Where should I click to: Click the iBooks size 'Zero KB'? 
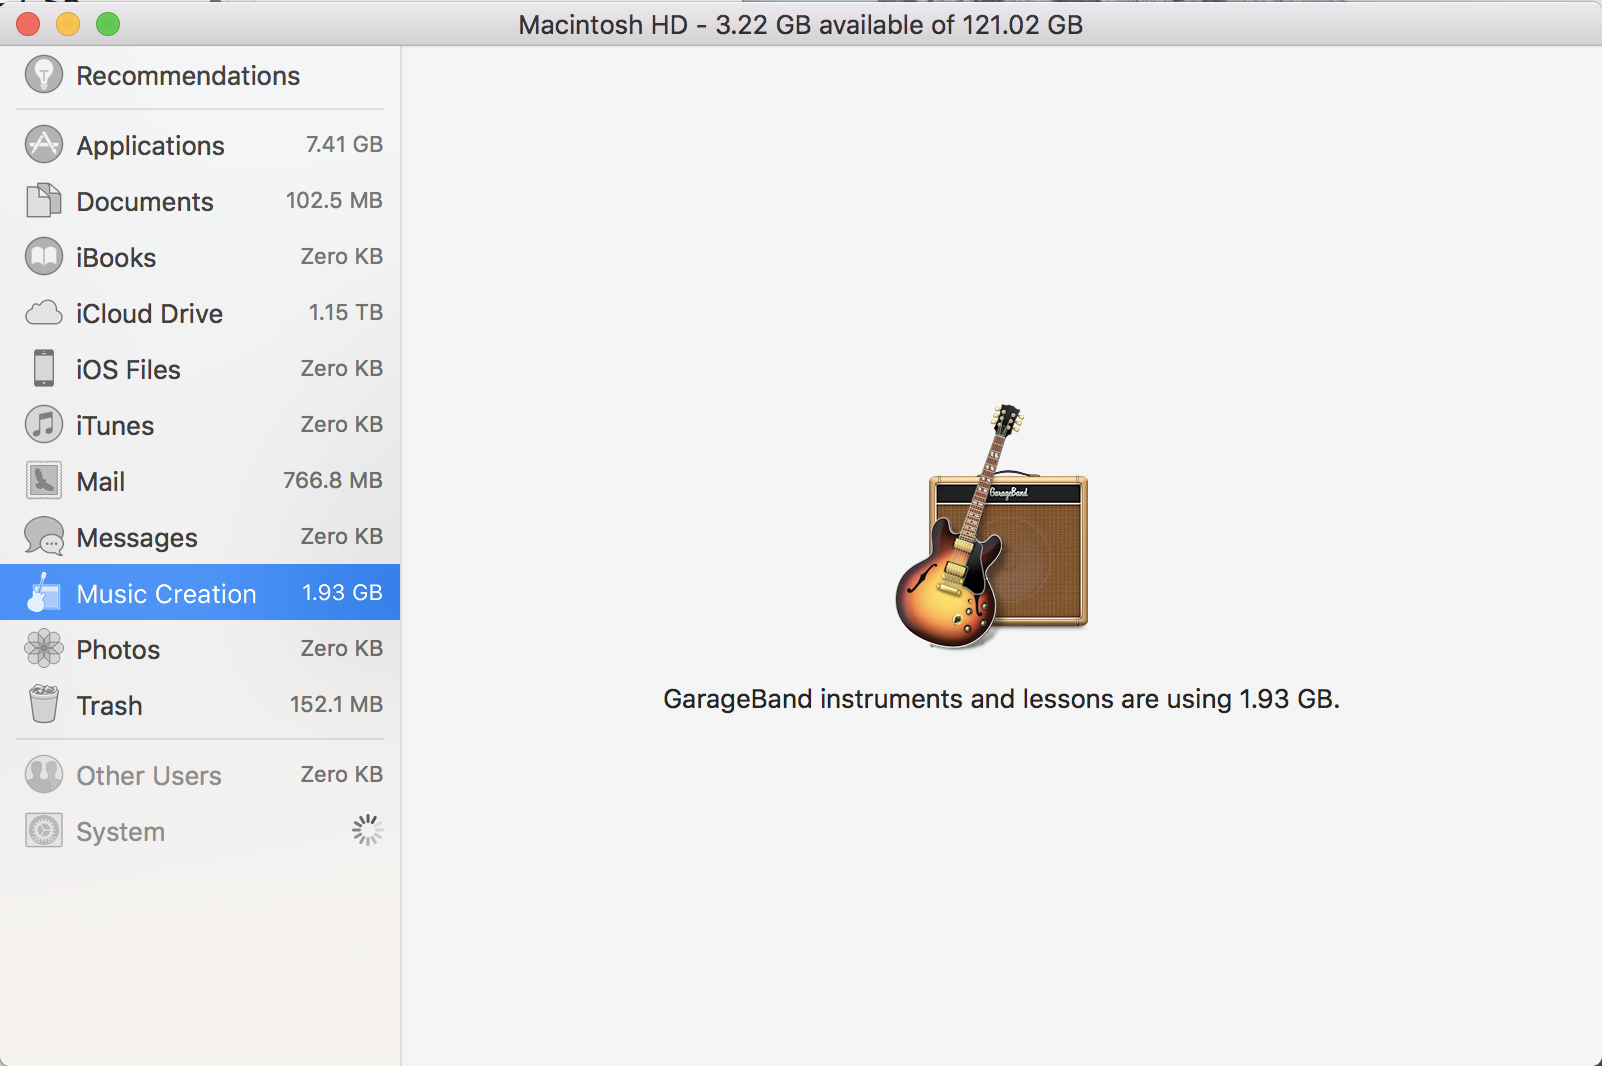(342, 256)
